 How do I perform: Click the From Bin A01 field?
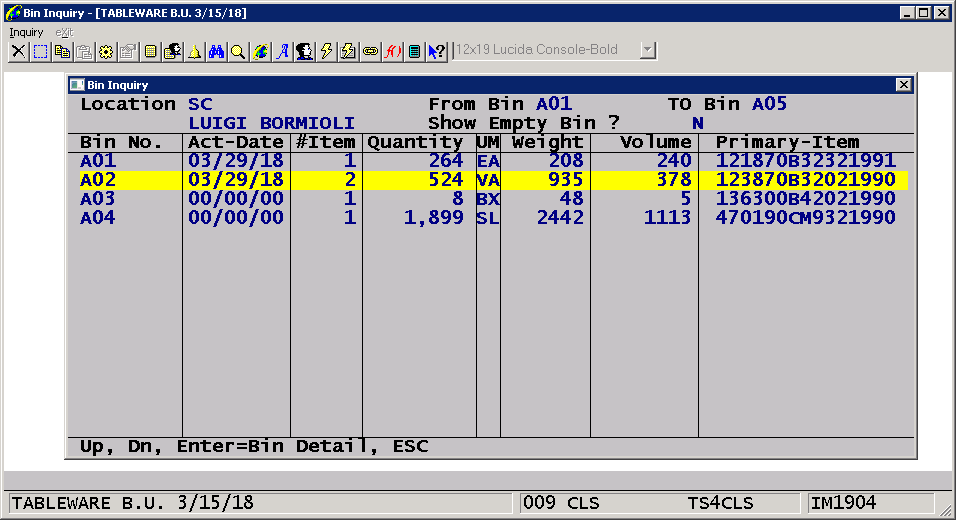(x=554, y=104)
